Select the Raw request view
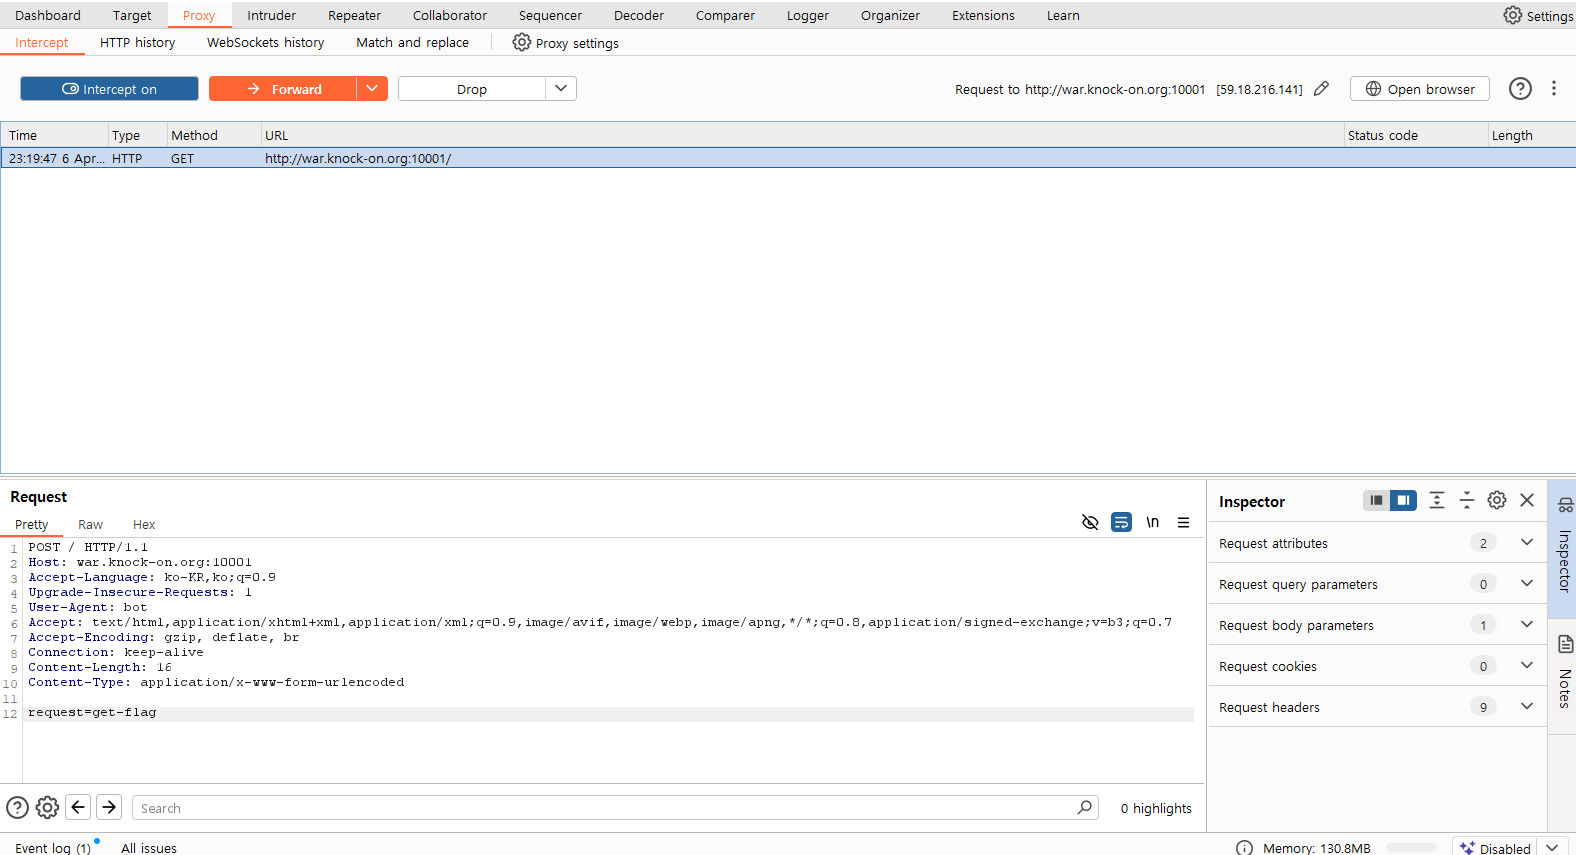This screenshot has height=855, width=1576. point(90,524)
